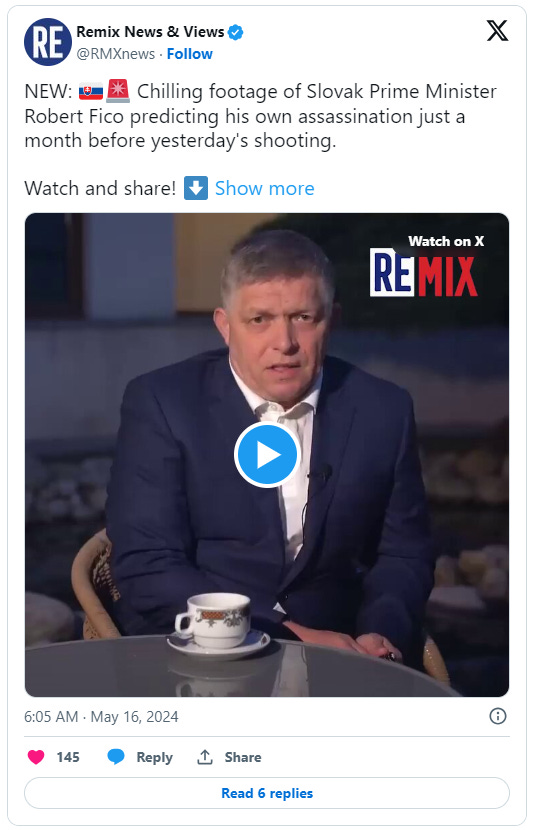Click the 145 likes count
The height and width of the screenshot is (830, 540).
68,757
